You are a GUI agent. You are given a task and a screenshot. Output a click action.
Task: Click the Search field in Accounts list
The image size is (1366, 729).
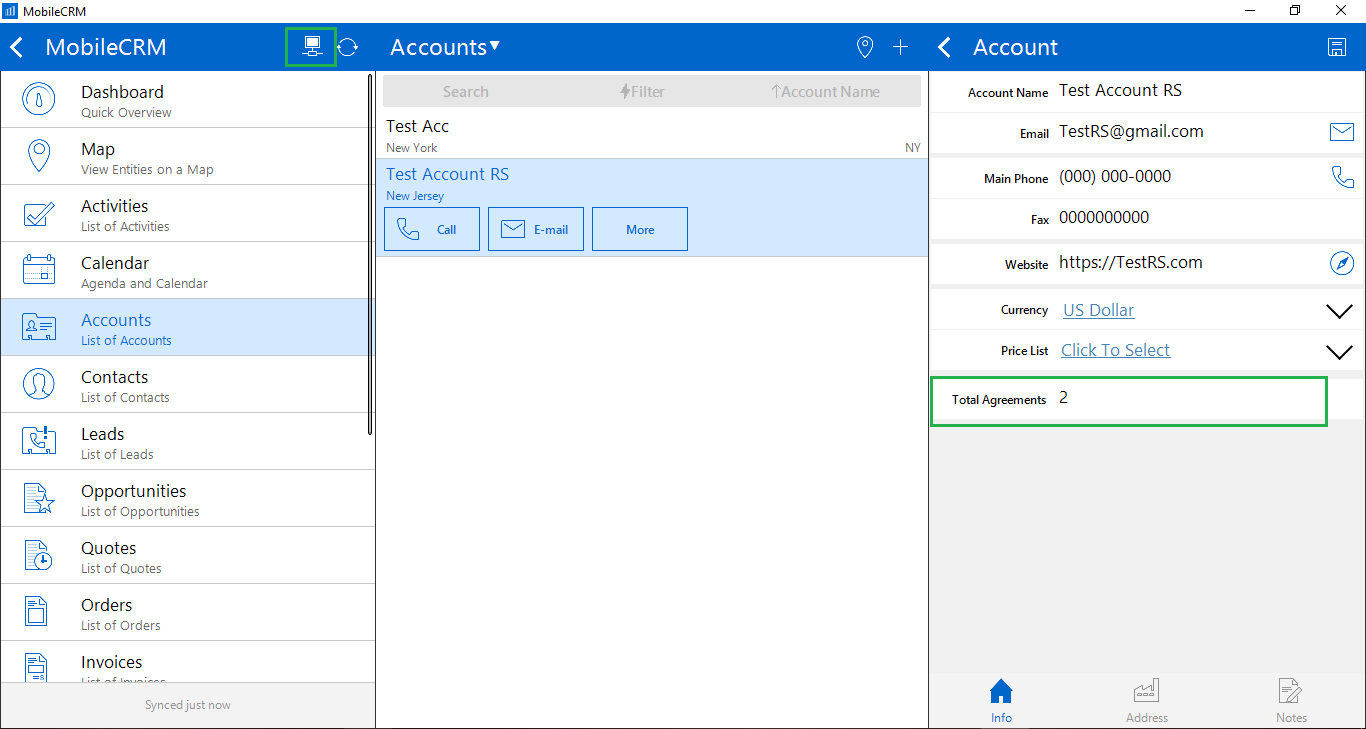466,92
